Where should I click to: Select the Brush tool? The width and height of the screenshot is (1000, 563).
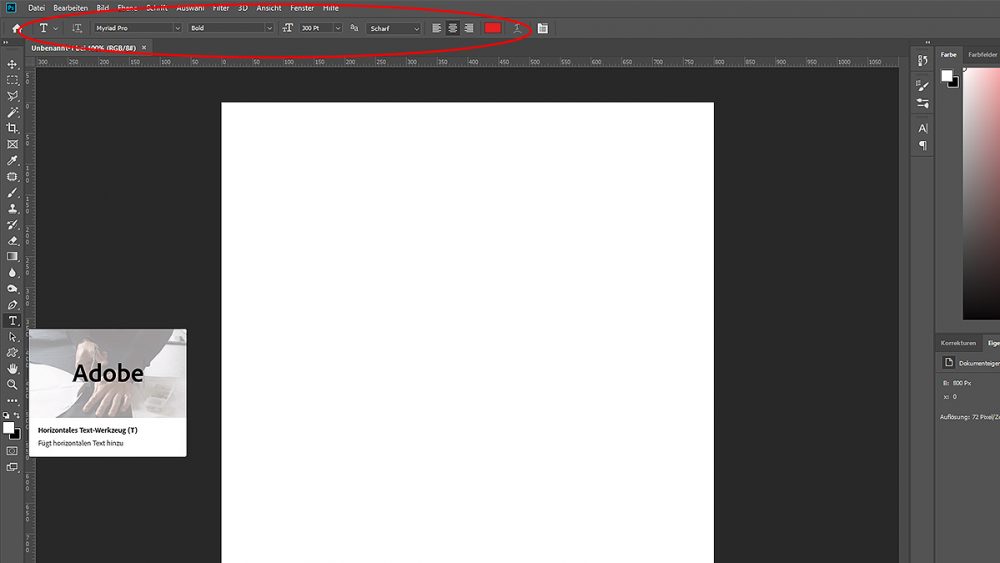(x=12, y=193)
